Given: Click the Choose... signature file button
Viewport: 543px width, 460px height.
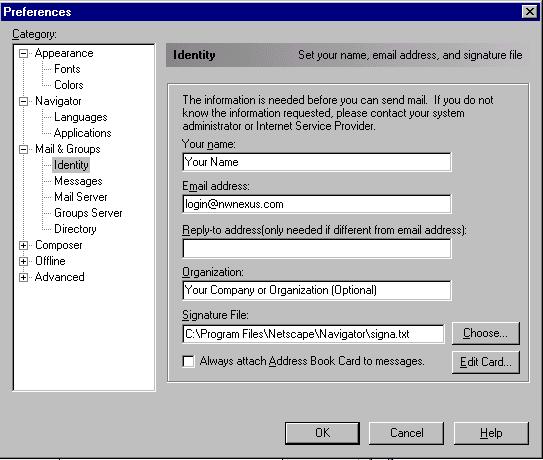Looking at the screenshot, I should click(x=486, y=333).
